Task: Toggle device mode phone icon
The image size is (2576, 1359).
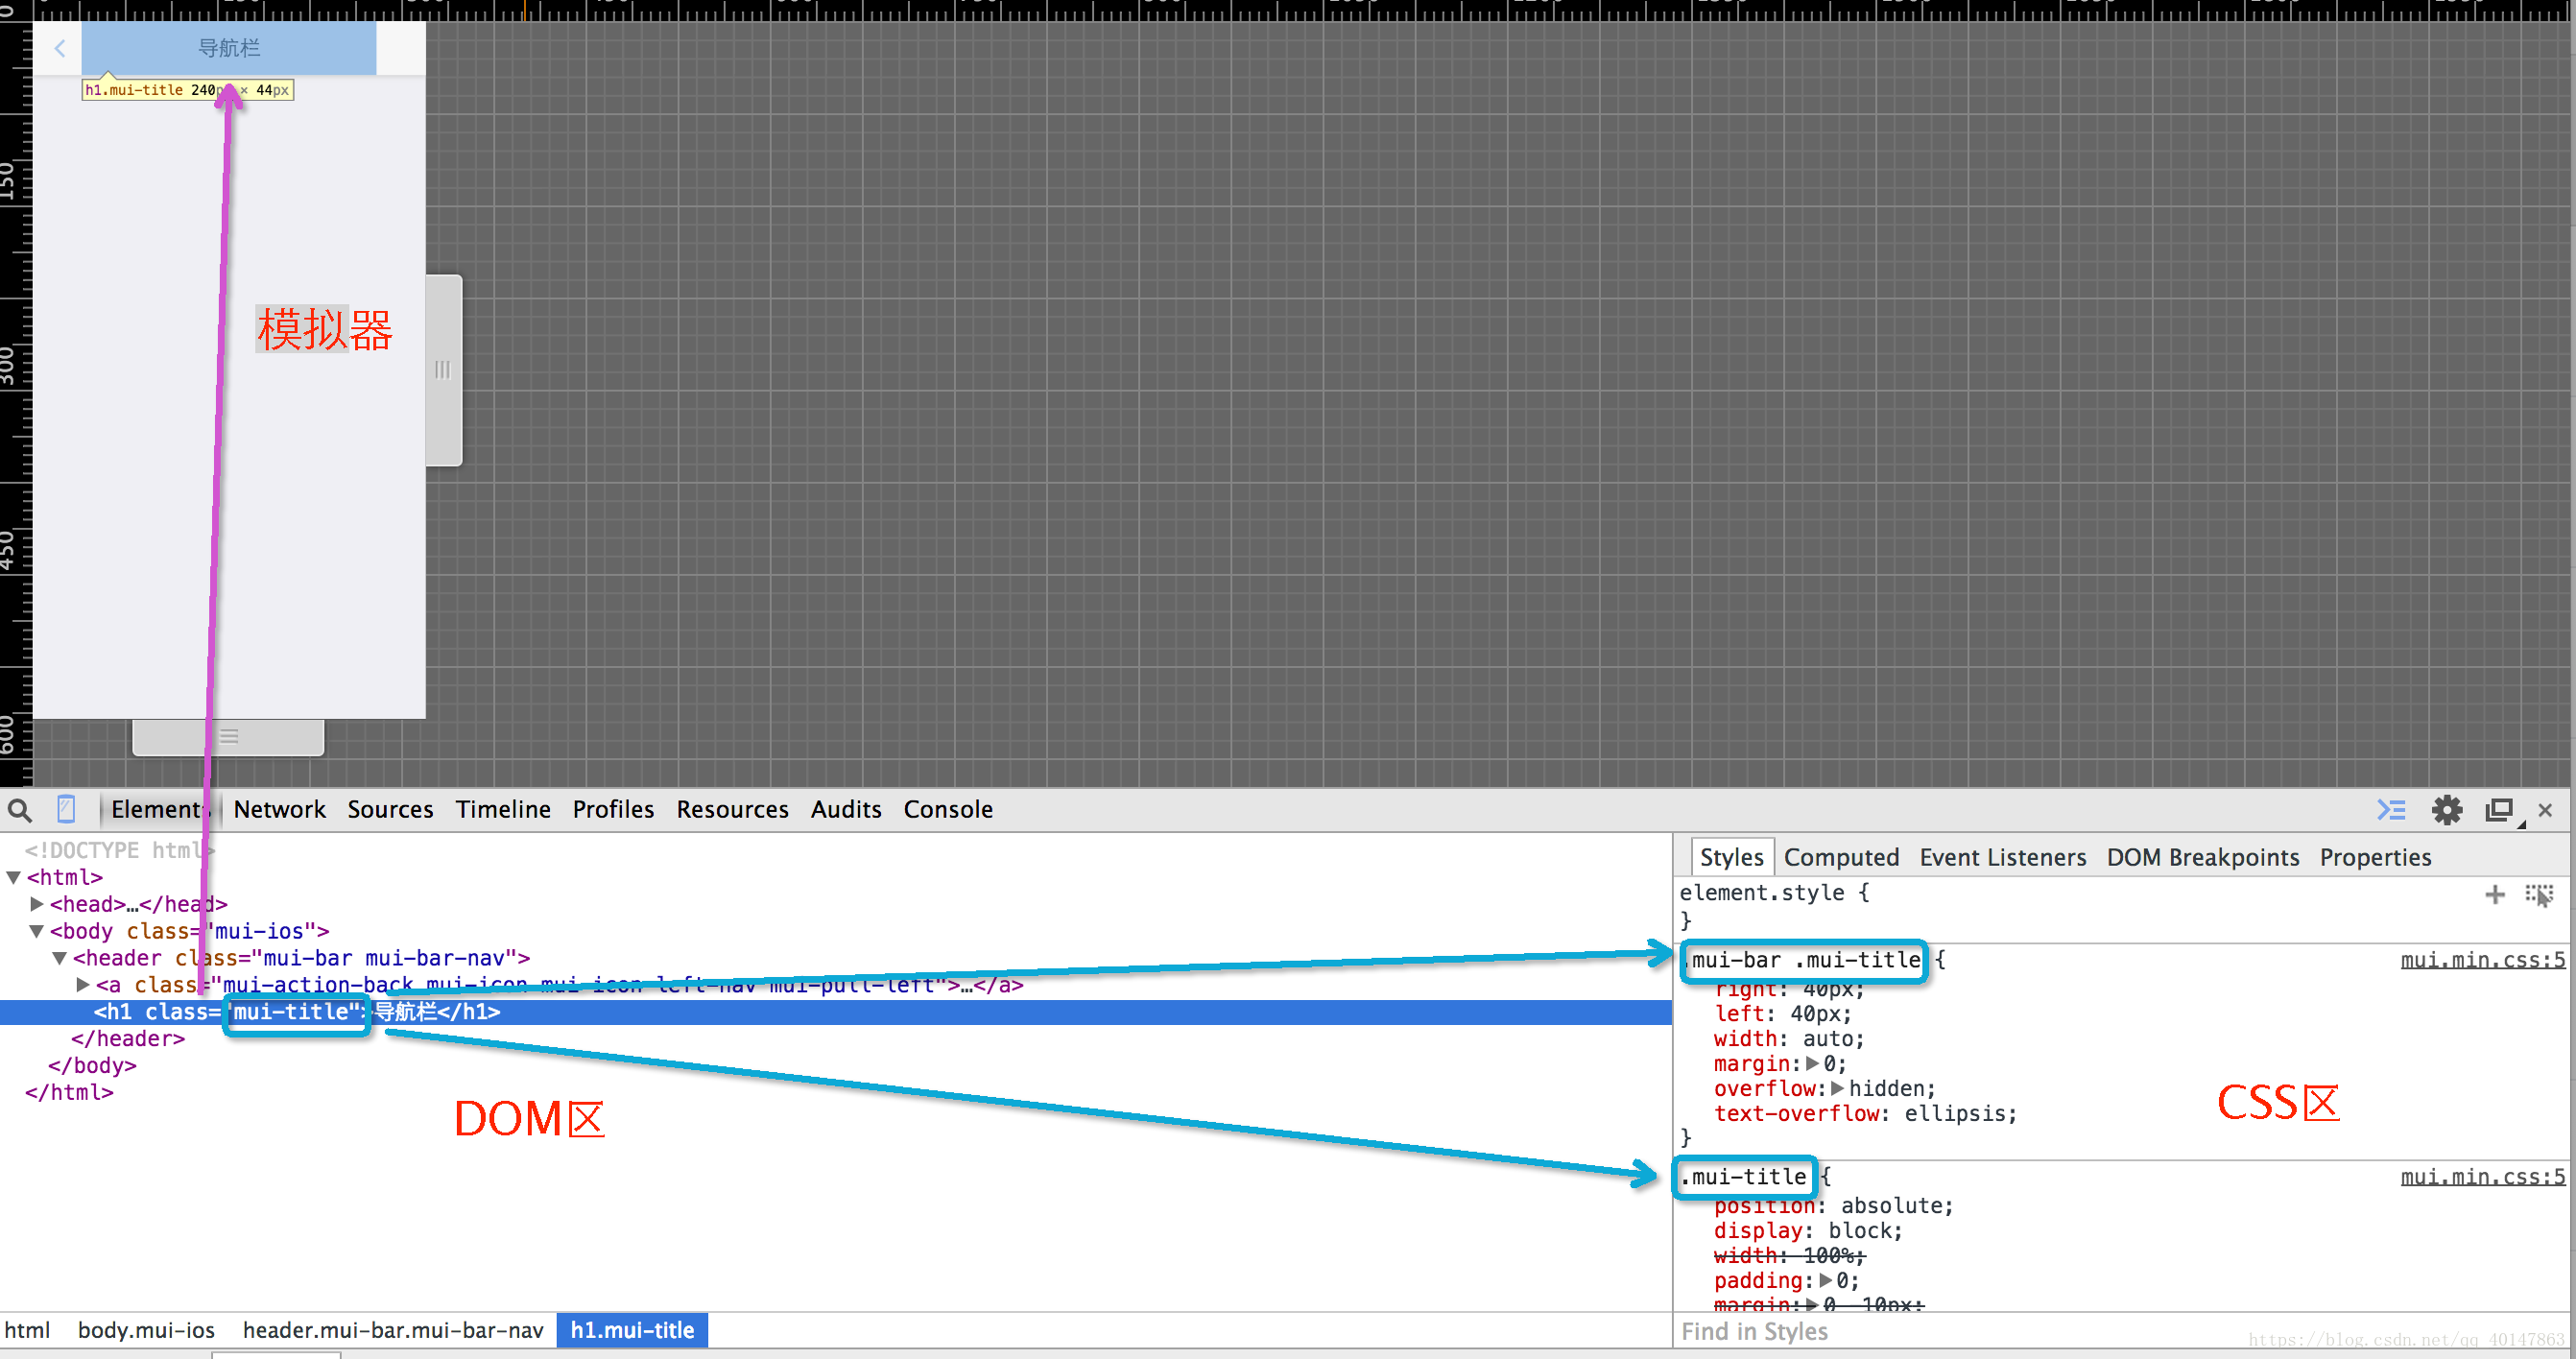Action: (x=66, y=809)
